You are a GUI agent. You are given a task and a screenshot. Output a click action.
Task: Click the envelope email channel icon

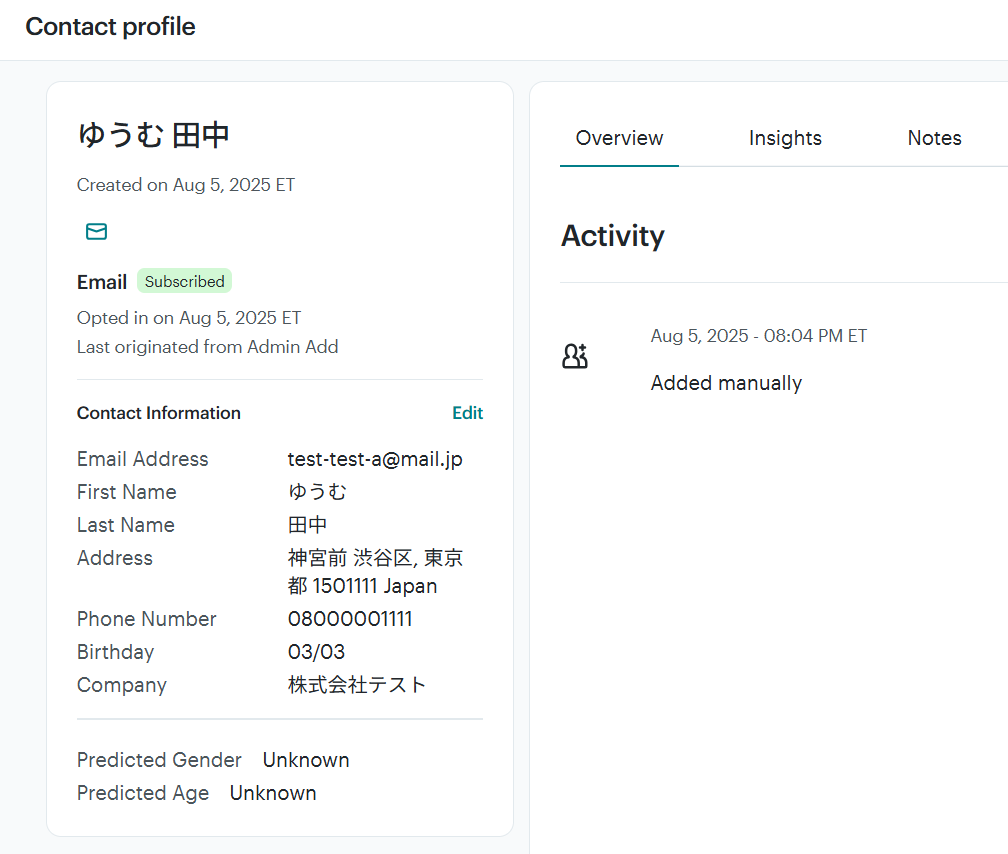coord(96,232)
